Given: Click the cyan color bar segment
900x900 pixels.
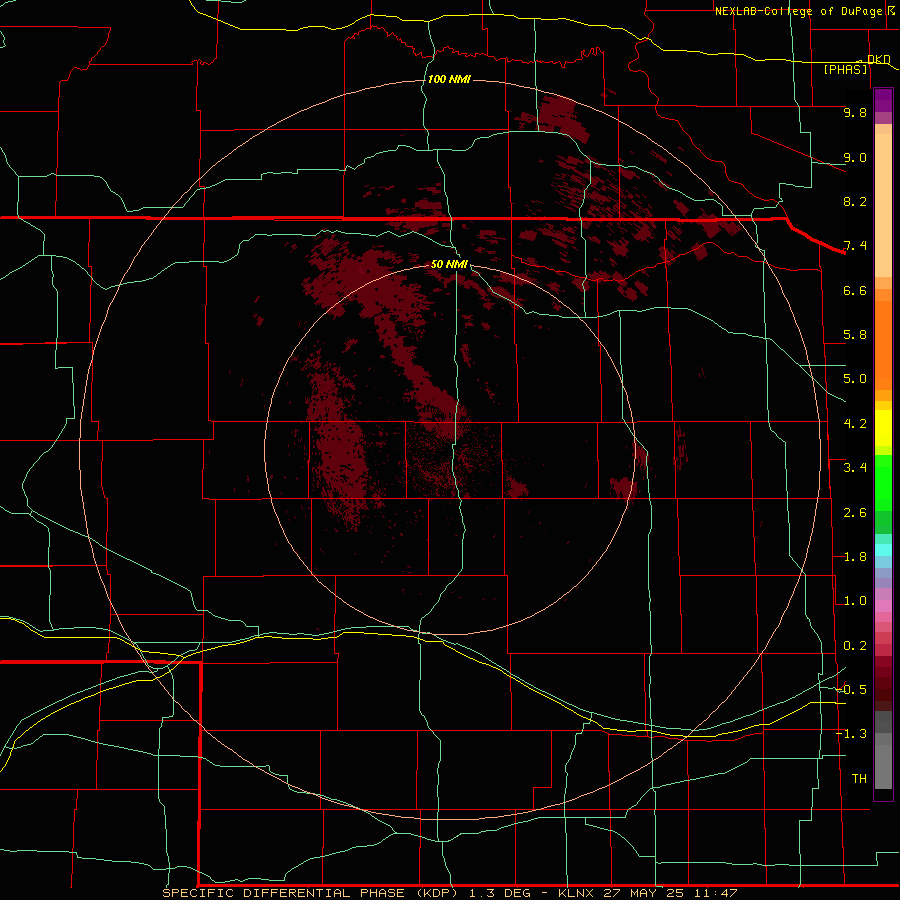Looking at the screenshot, I should point(883,549).
